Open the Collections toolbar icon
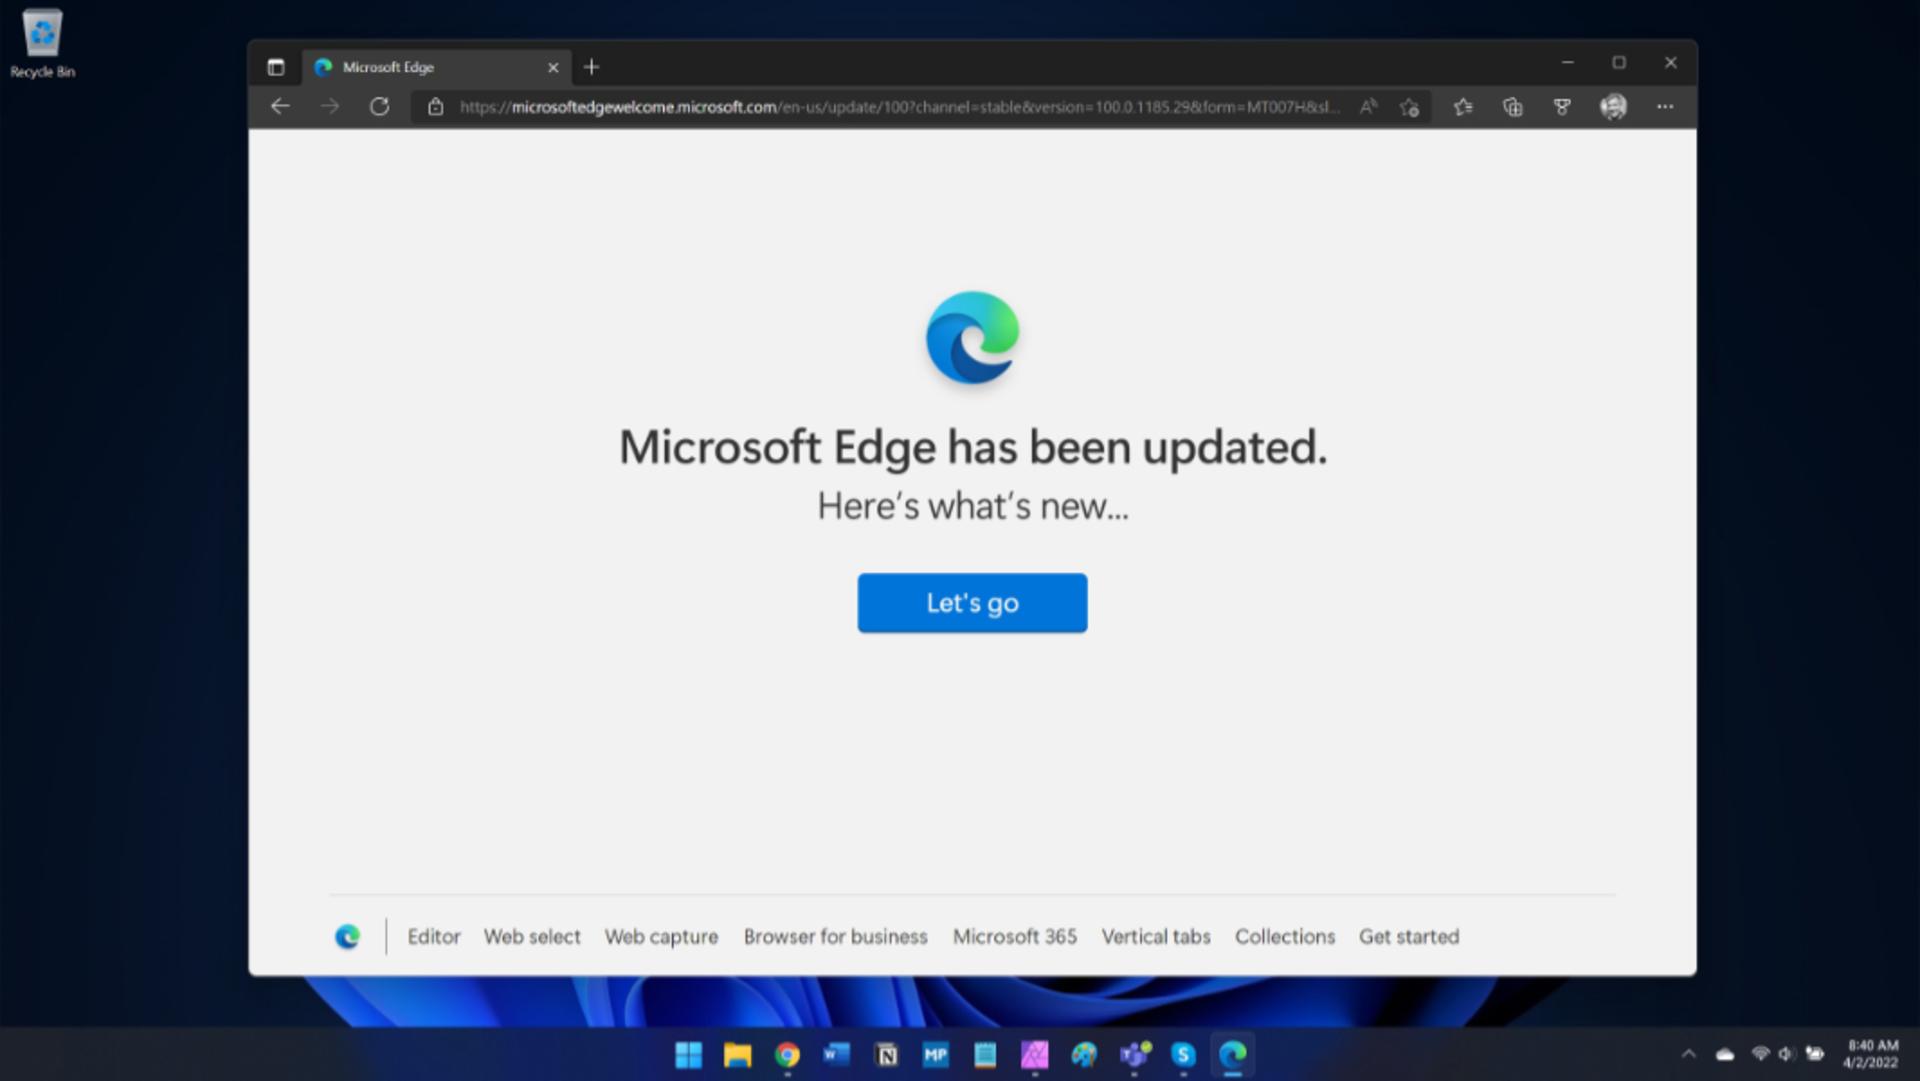 click(1512, 107)
